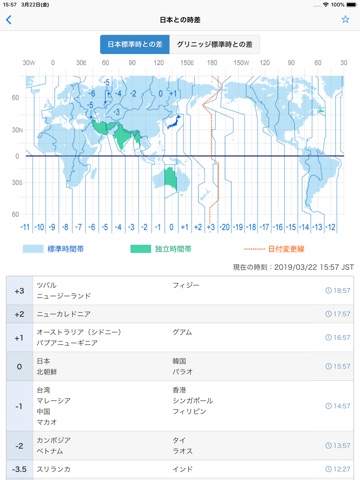Click the clock icon next to 15:57
360x480 pixels.
click(328, 366)
